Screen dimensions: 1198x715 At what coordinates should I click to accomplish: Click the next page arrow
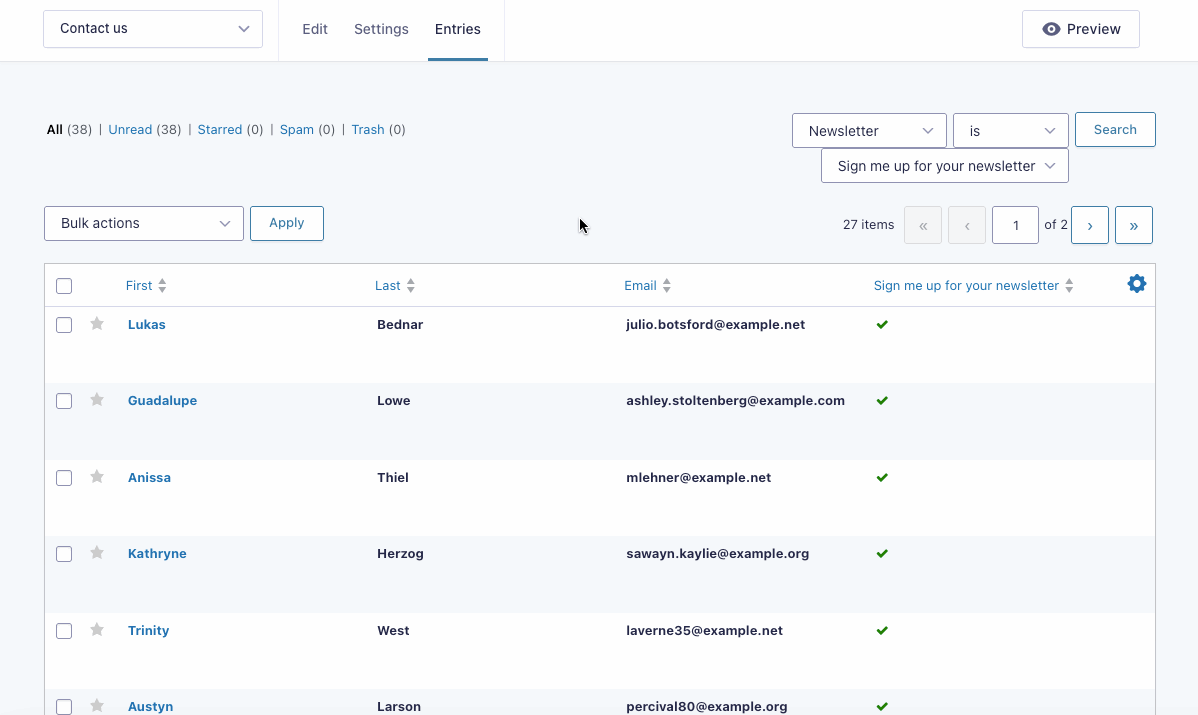pos(1089,224)
